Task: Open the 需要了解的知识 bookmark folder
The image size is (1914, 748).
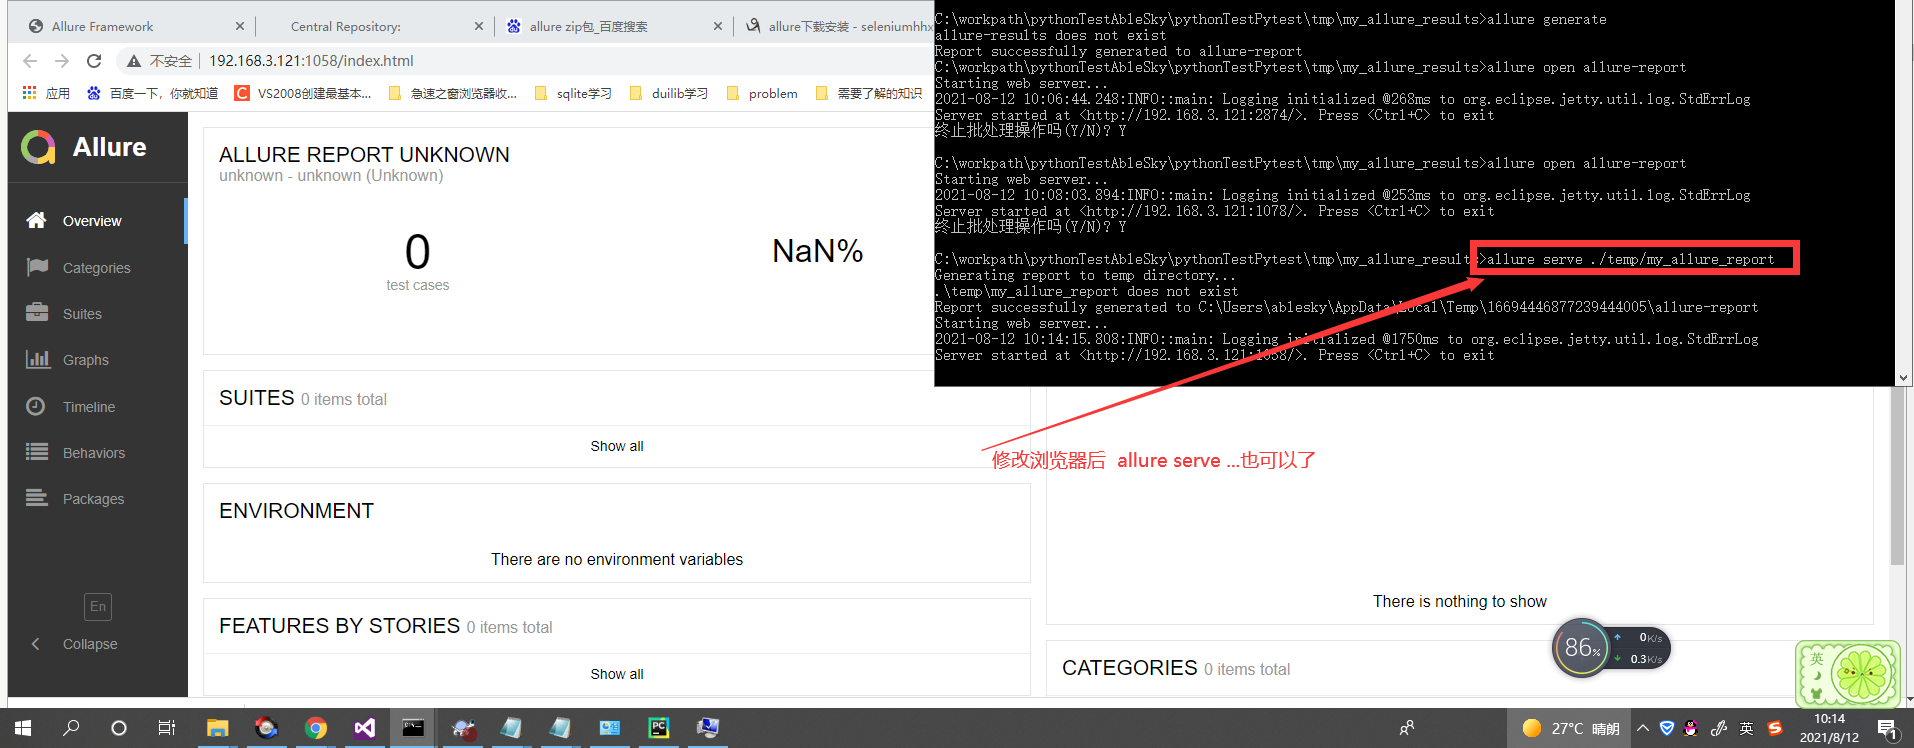Action: click(869, 93)
